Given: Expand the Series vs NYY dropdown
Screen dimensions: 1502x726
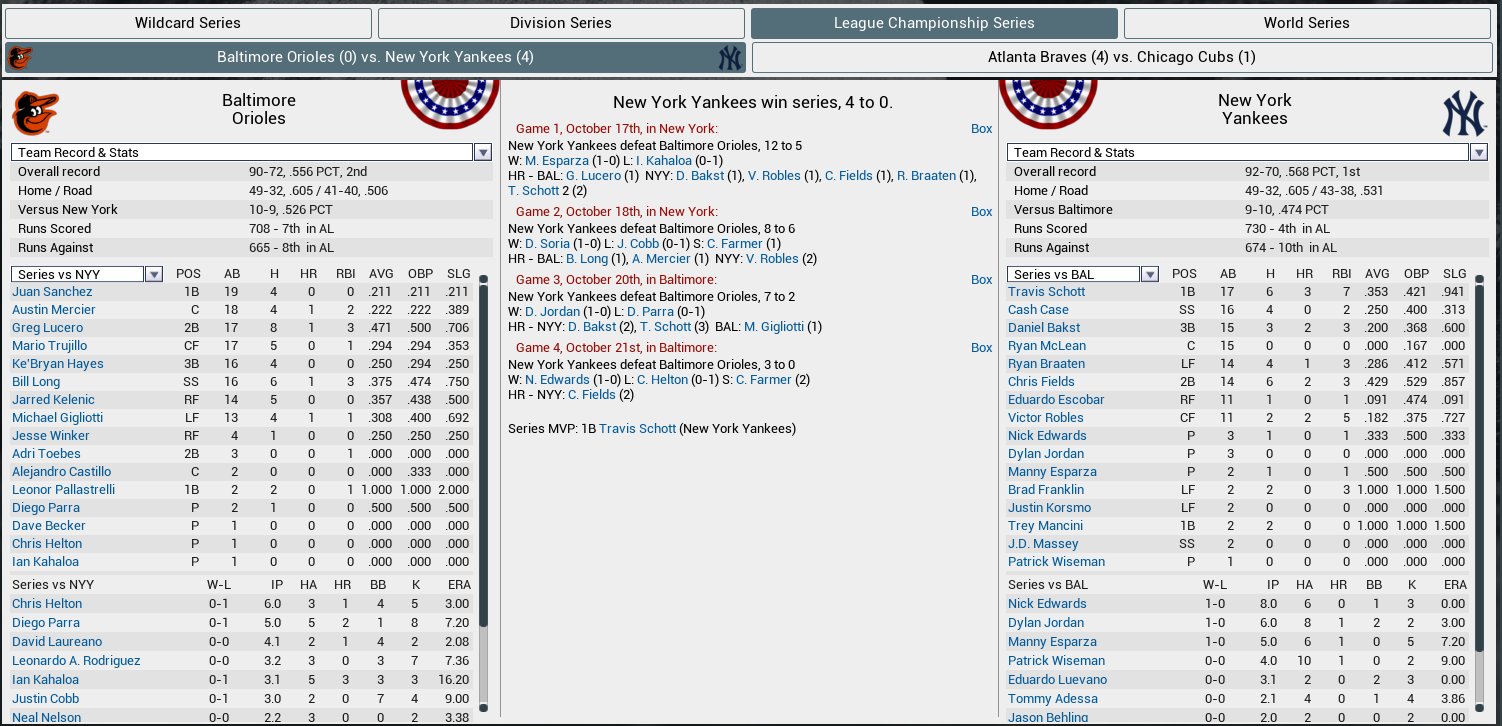Looking at the screenshot, I should pyautogui.click(x=87, y=274).
